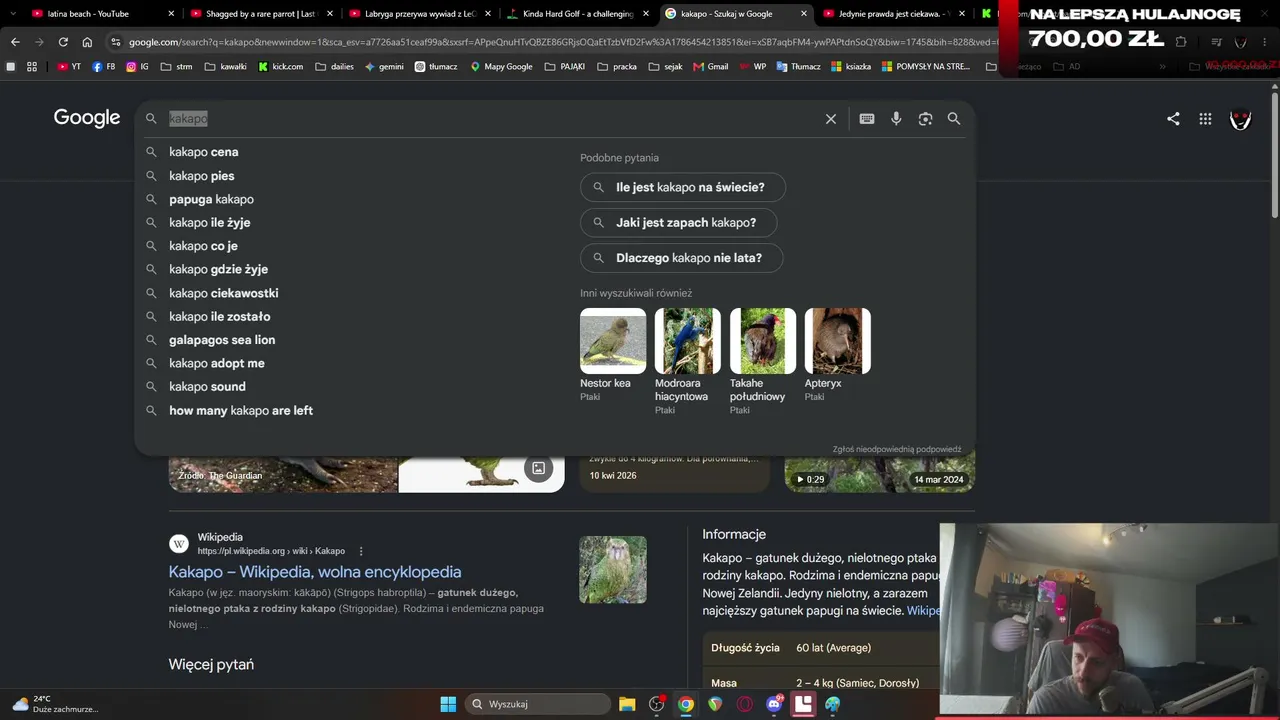The image size is (1280, 720).
Task: Open the three-dot menu beside Wikipedia result
Action: (361, 551)
